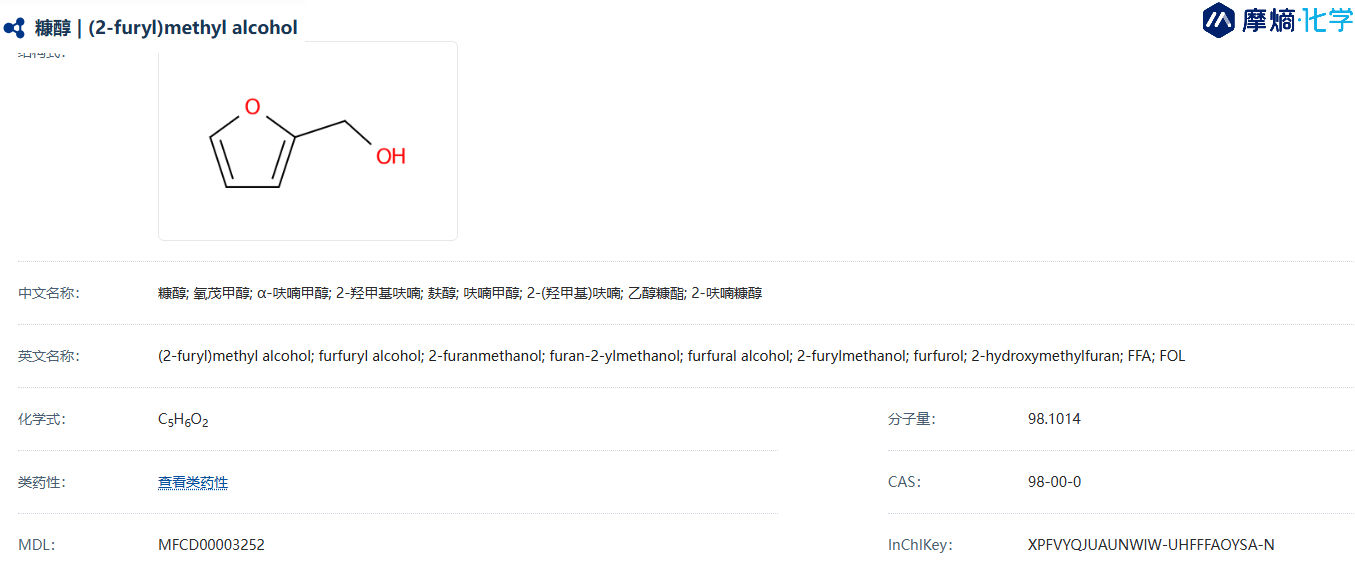Click the 摩熵化学 brand name text
The image size is (1355, 571).
(1297, 21)
